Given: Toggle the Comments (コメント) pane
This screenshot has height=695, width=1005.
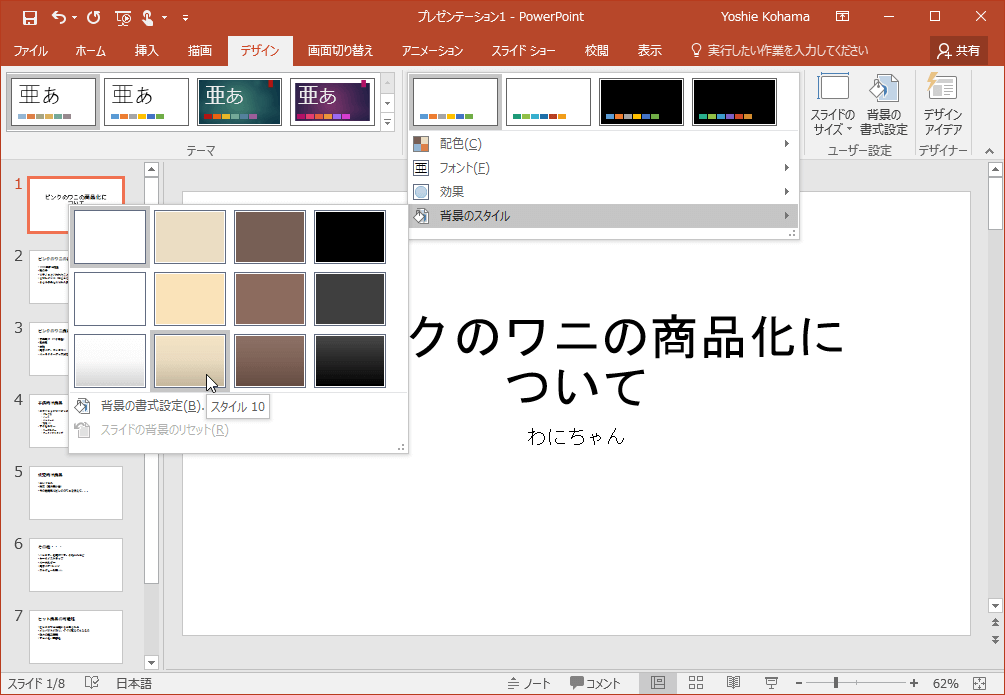Looking at the screenshot, I should pos(596,683).
